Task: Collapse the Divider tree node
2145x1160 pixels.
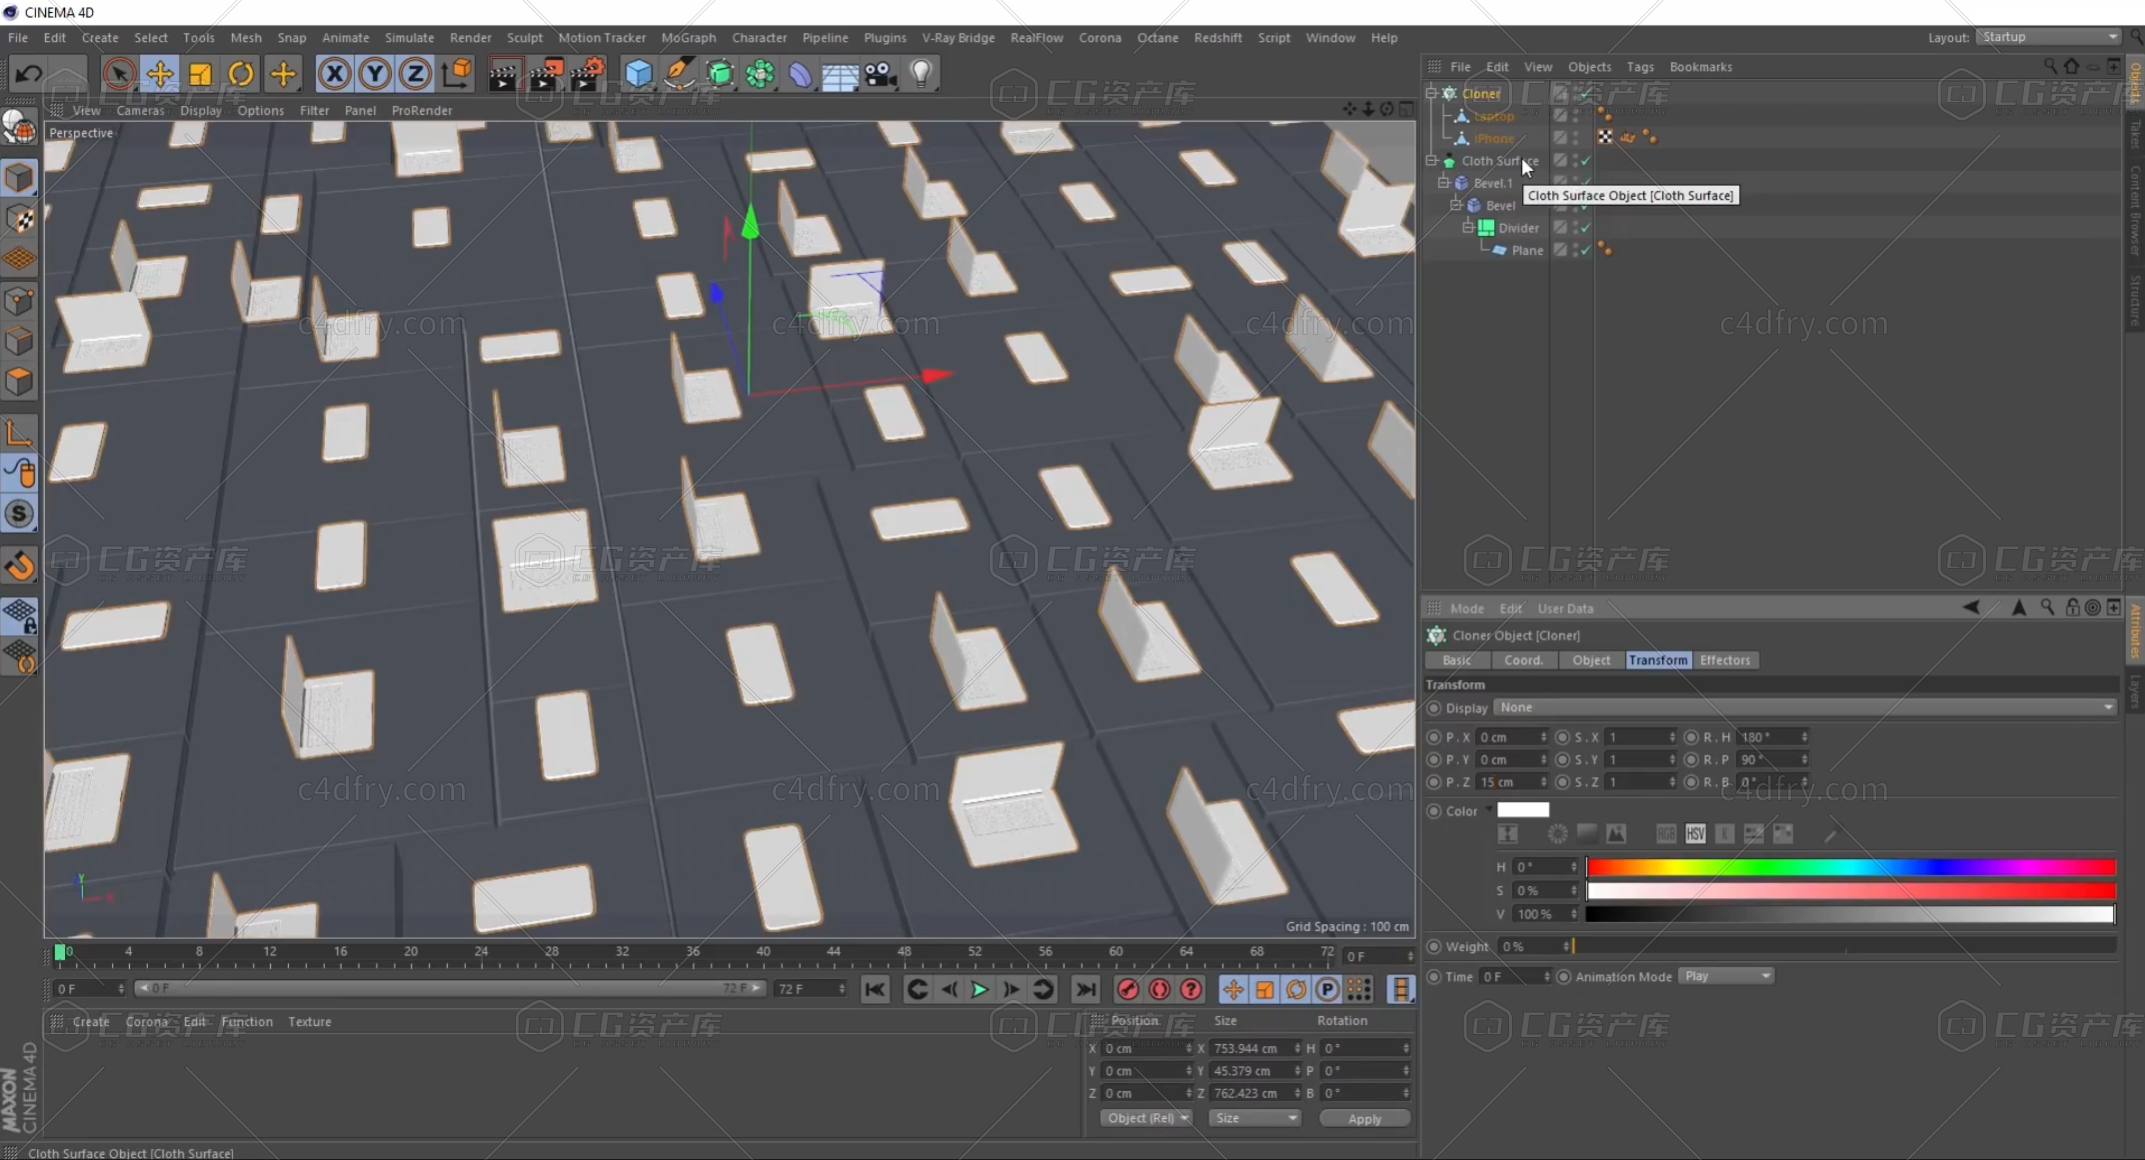Action: [1468, 228]
